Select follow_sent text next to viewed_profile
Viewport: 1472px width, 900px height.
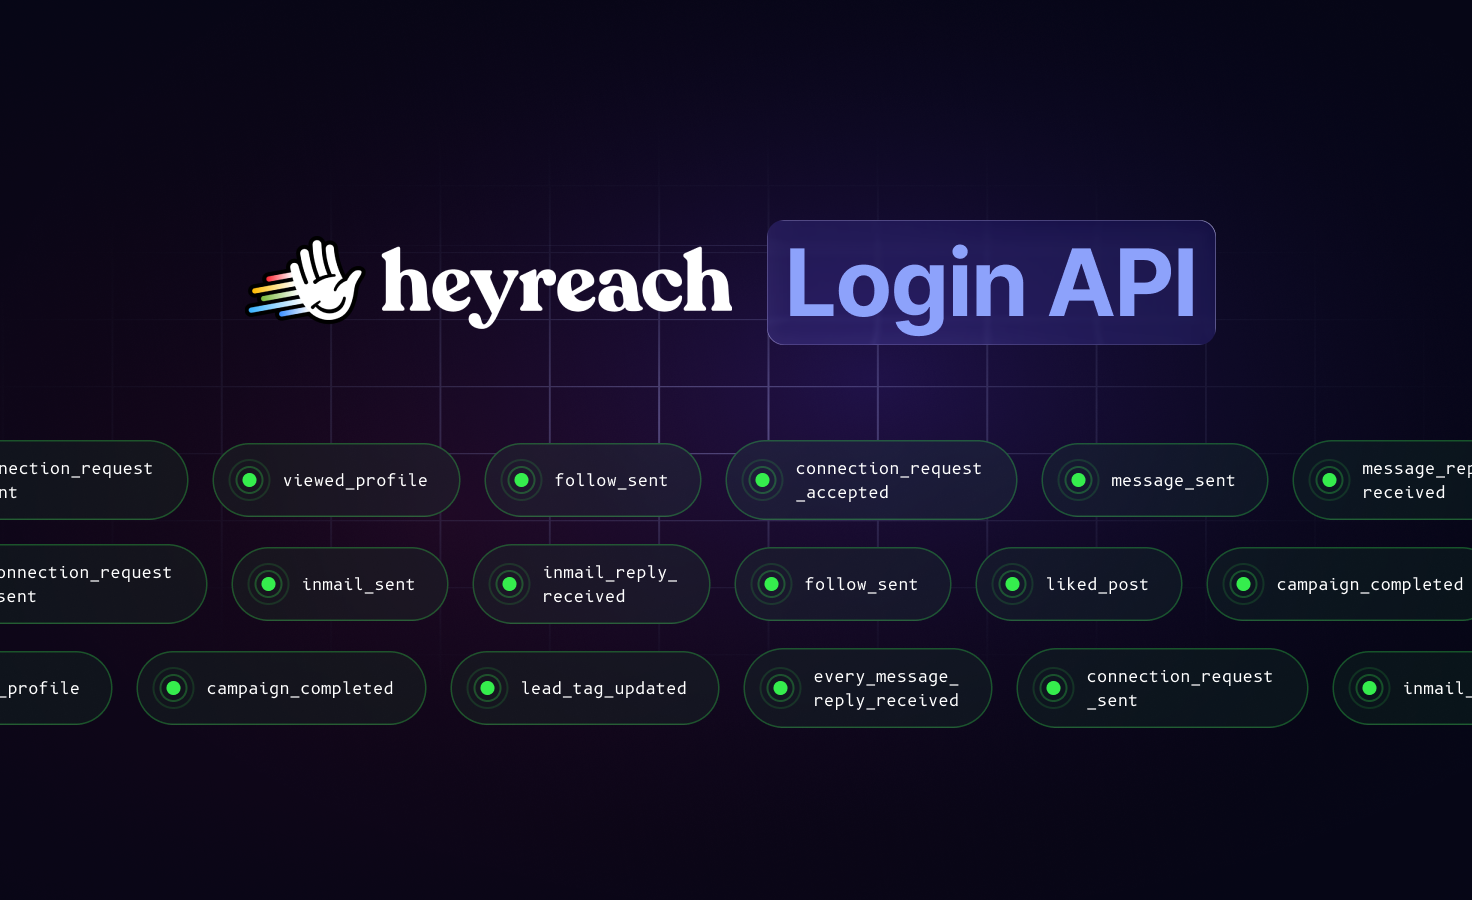click(611, 481)
